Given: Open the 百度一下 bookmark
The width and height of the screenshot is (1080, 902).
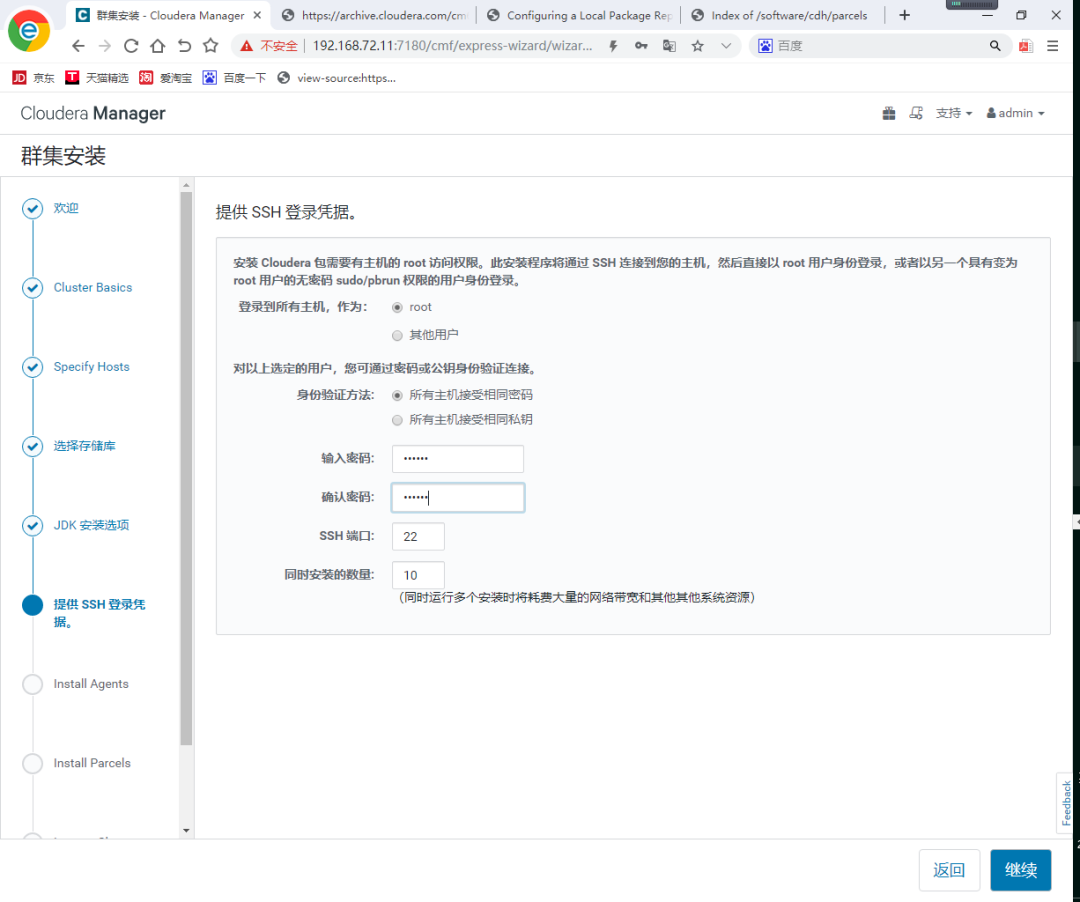Looking at the screenshot, I should tap(234, 78).
